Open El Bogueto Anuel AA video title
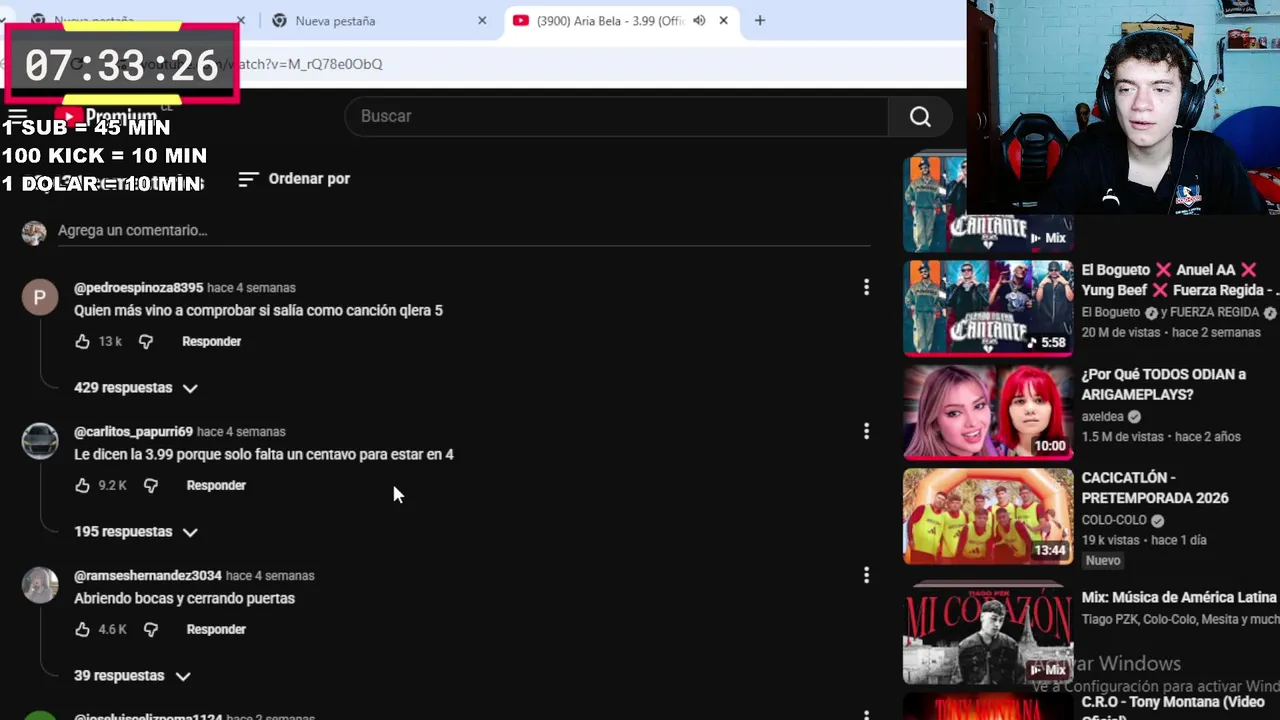The image size is (1280, 720). pyautogui.click(x=1180, y=280)
